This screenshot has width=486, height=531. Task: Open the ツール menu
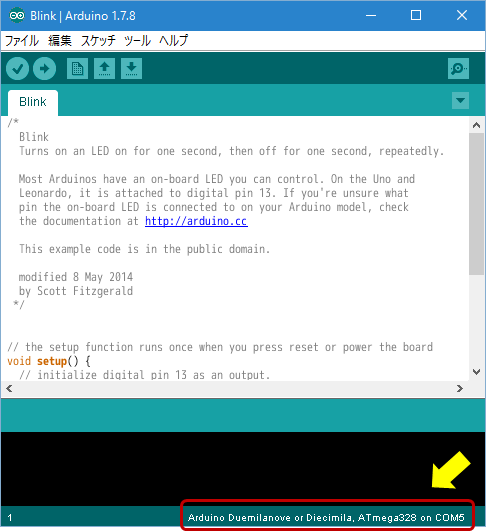pyautogui.click(x=137, y=41)
